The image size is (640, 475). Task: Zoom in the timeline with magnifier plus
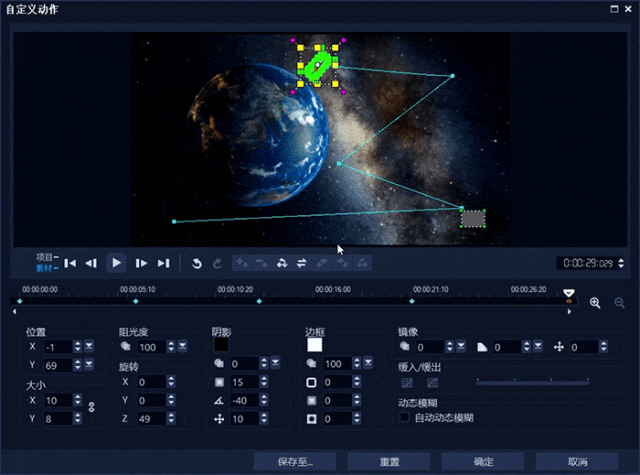(595, 303)
